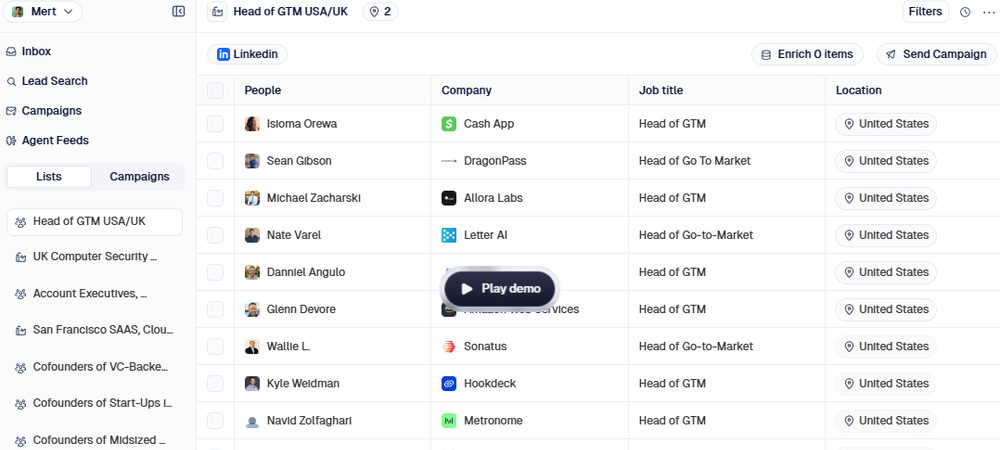Check the Michael Zacharski row checkbox
The width and height of the screenshot is (1000, 450).
pyautogui.click(x=216, y=198)
